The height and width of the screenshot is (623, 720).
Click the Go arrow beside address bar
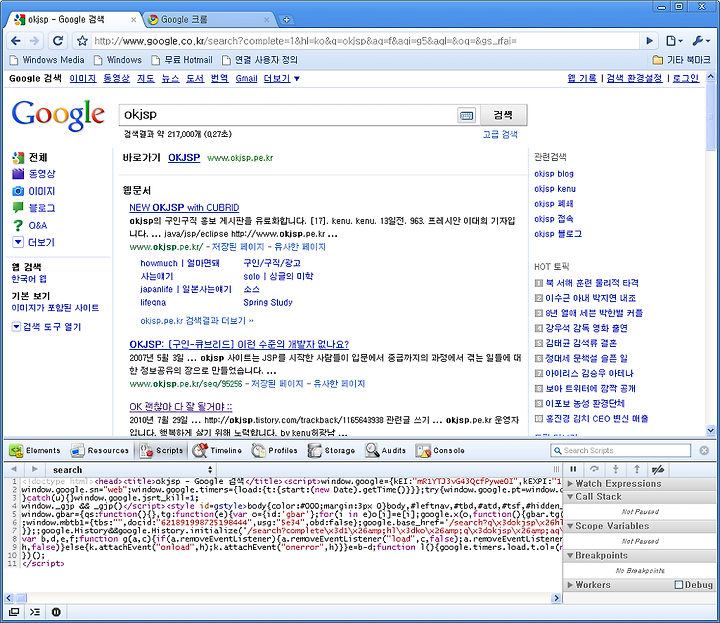(x=649, y=41)
